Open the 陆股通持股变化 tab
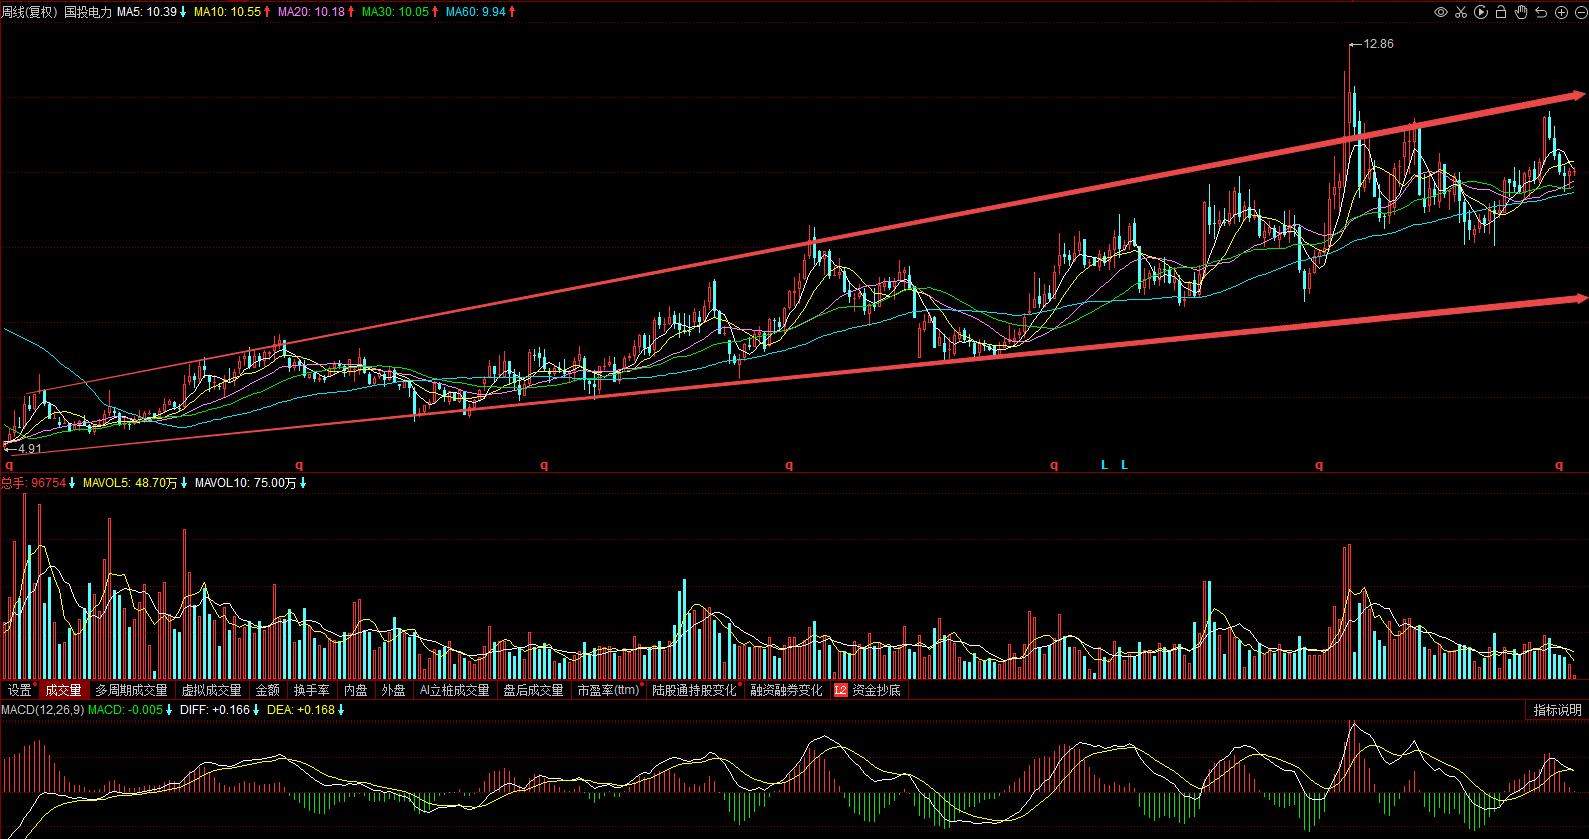Viewport: 1589px width, 839px height. point(695,690)
